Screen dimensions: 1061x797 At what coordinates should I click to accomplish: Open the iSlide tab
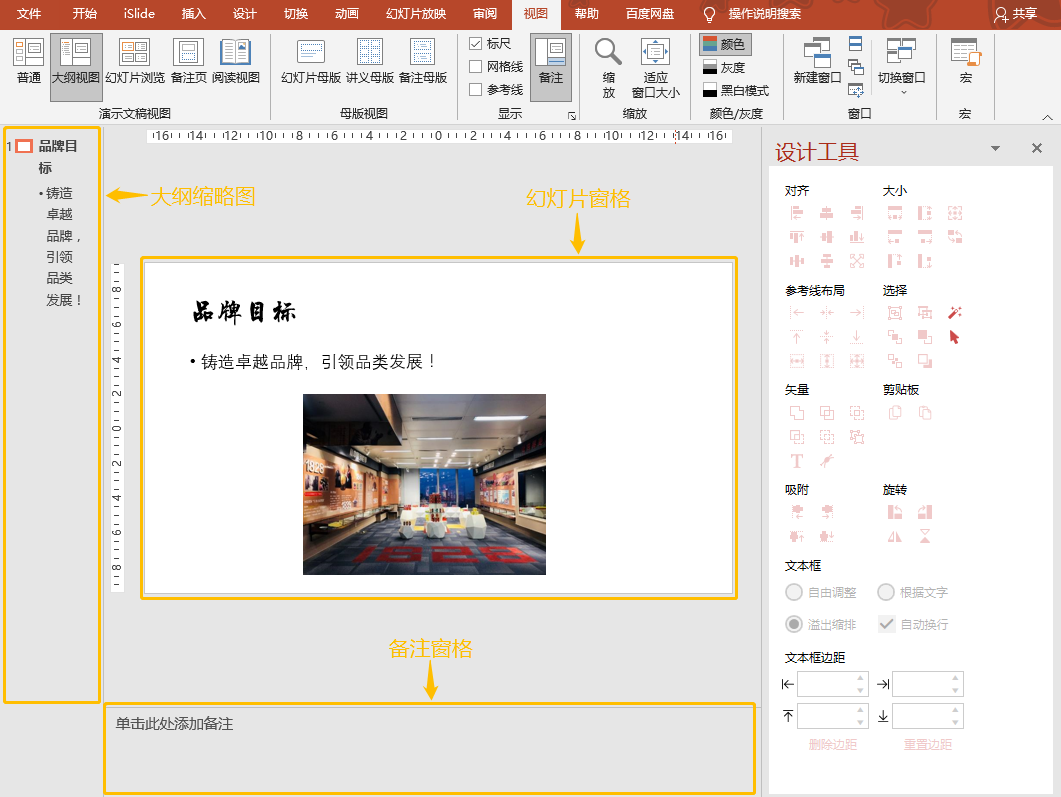point(139,14)
